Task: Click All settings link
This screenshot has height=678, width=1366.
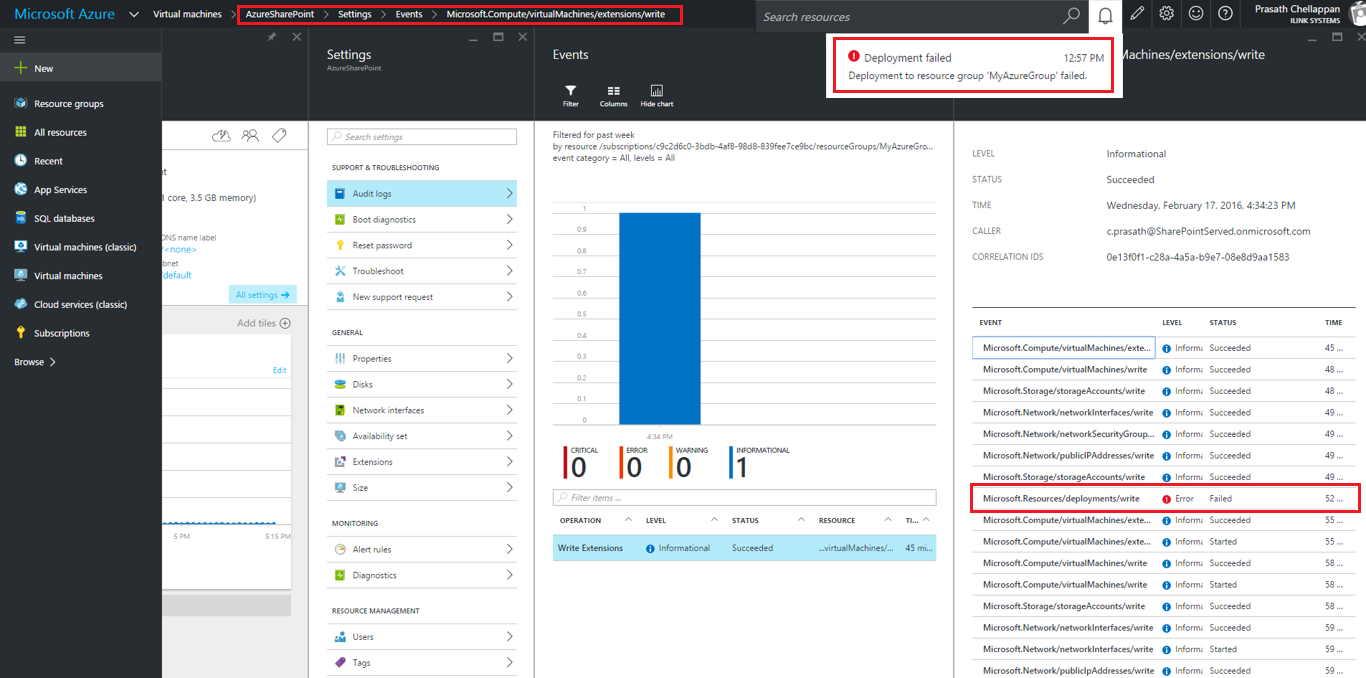Action: click(x=262, y=295)
